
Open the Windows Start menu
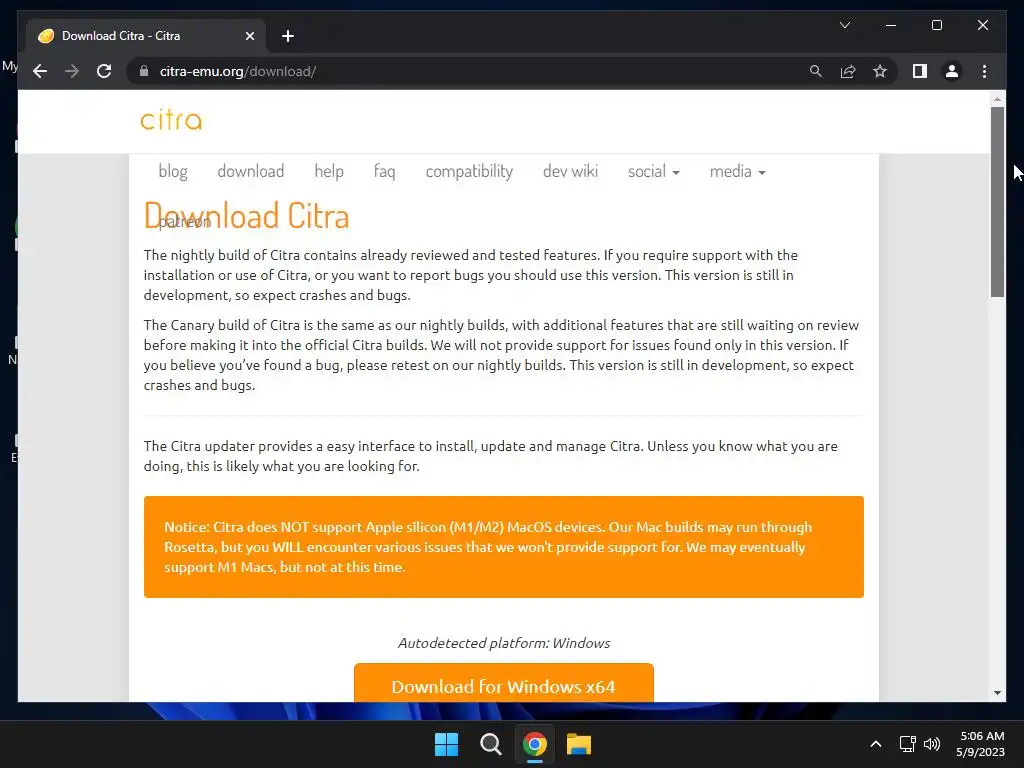click(x=447, y=744)
